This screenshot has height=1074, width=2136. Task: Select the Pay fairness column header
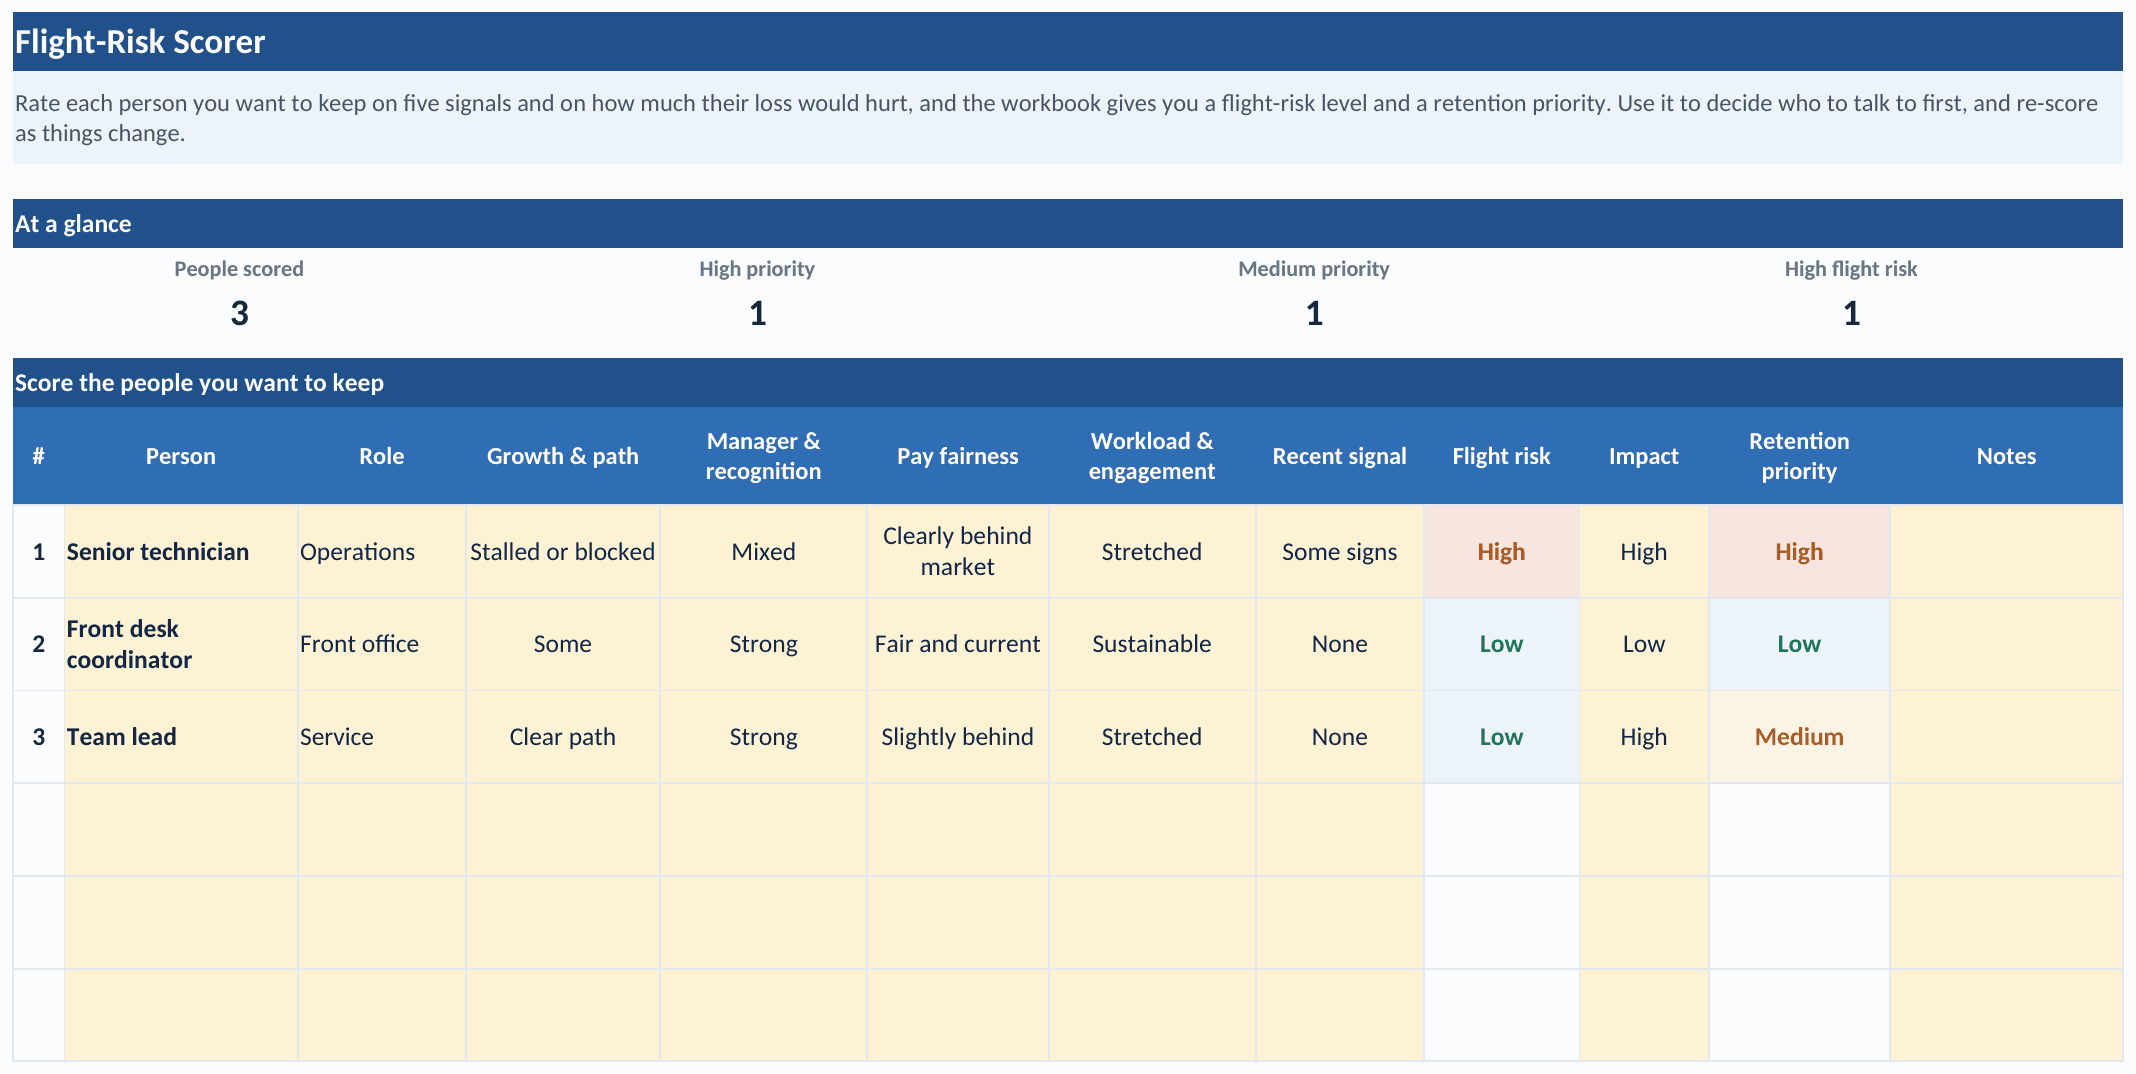click(x=957, y=456)
